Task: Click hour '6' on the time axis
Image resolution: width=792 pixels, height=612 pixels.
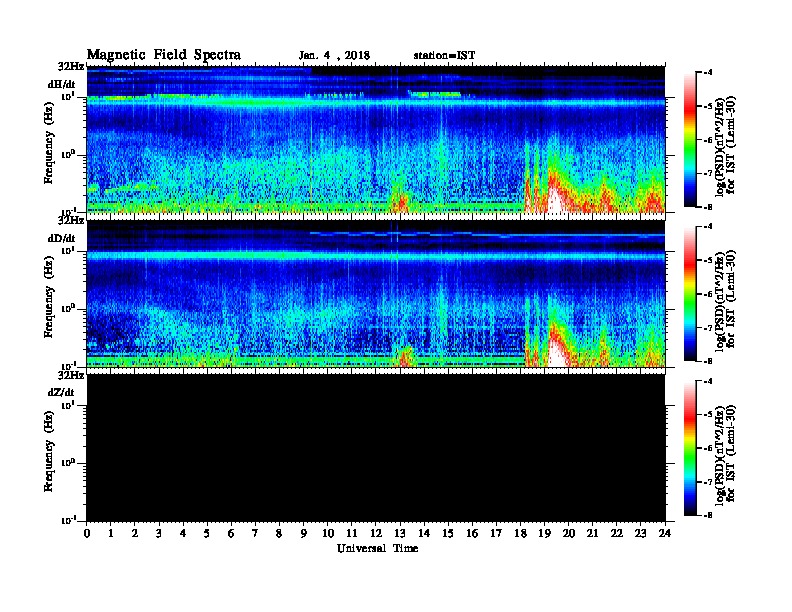Action: 231,534
